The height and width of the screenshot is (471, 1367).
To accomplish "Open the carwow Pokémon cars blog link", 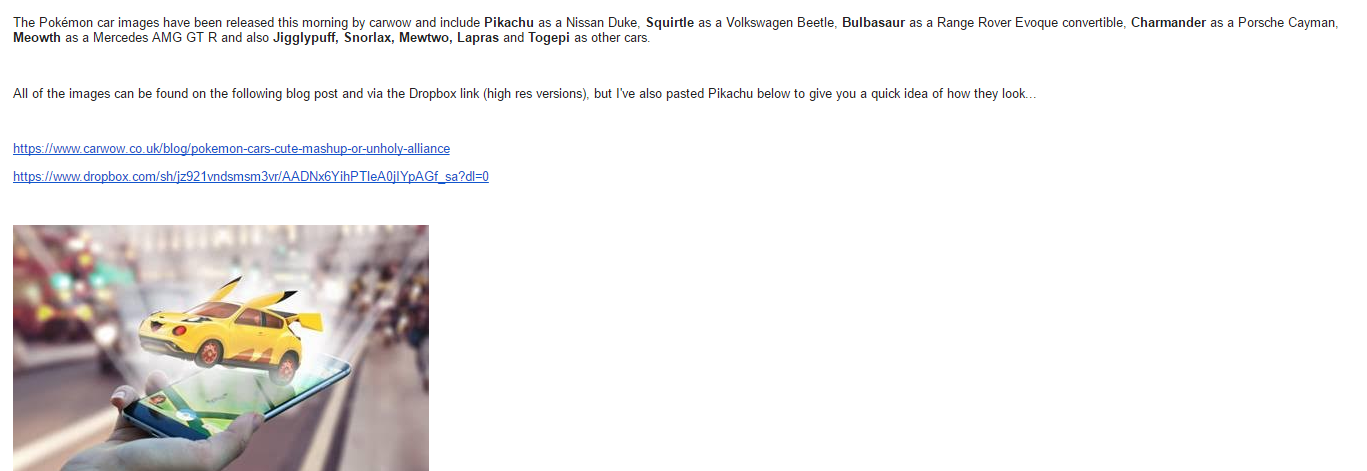I will [231, 148].
